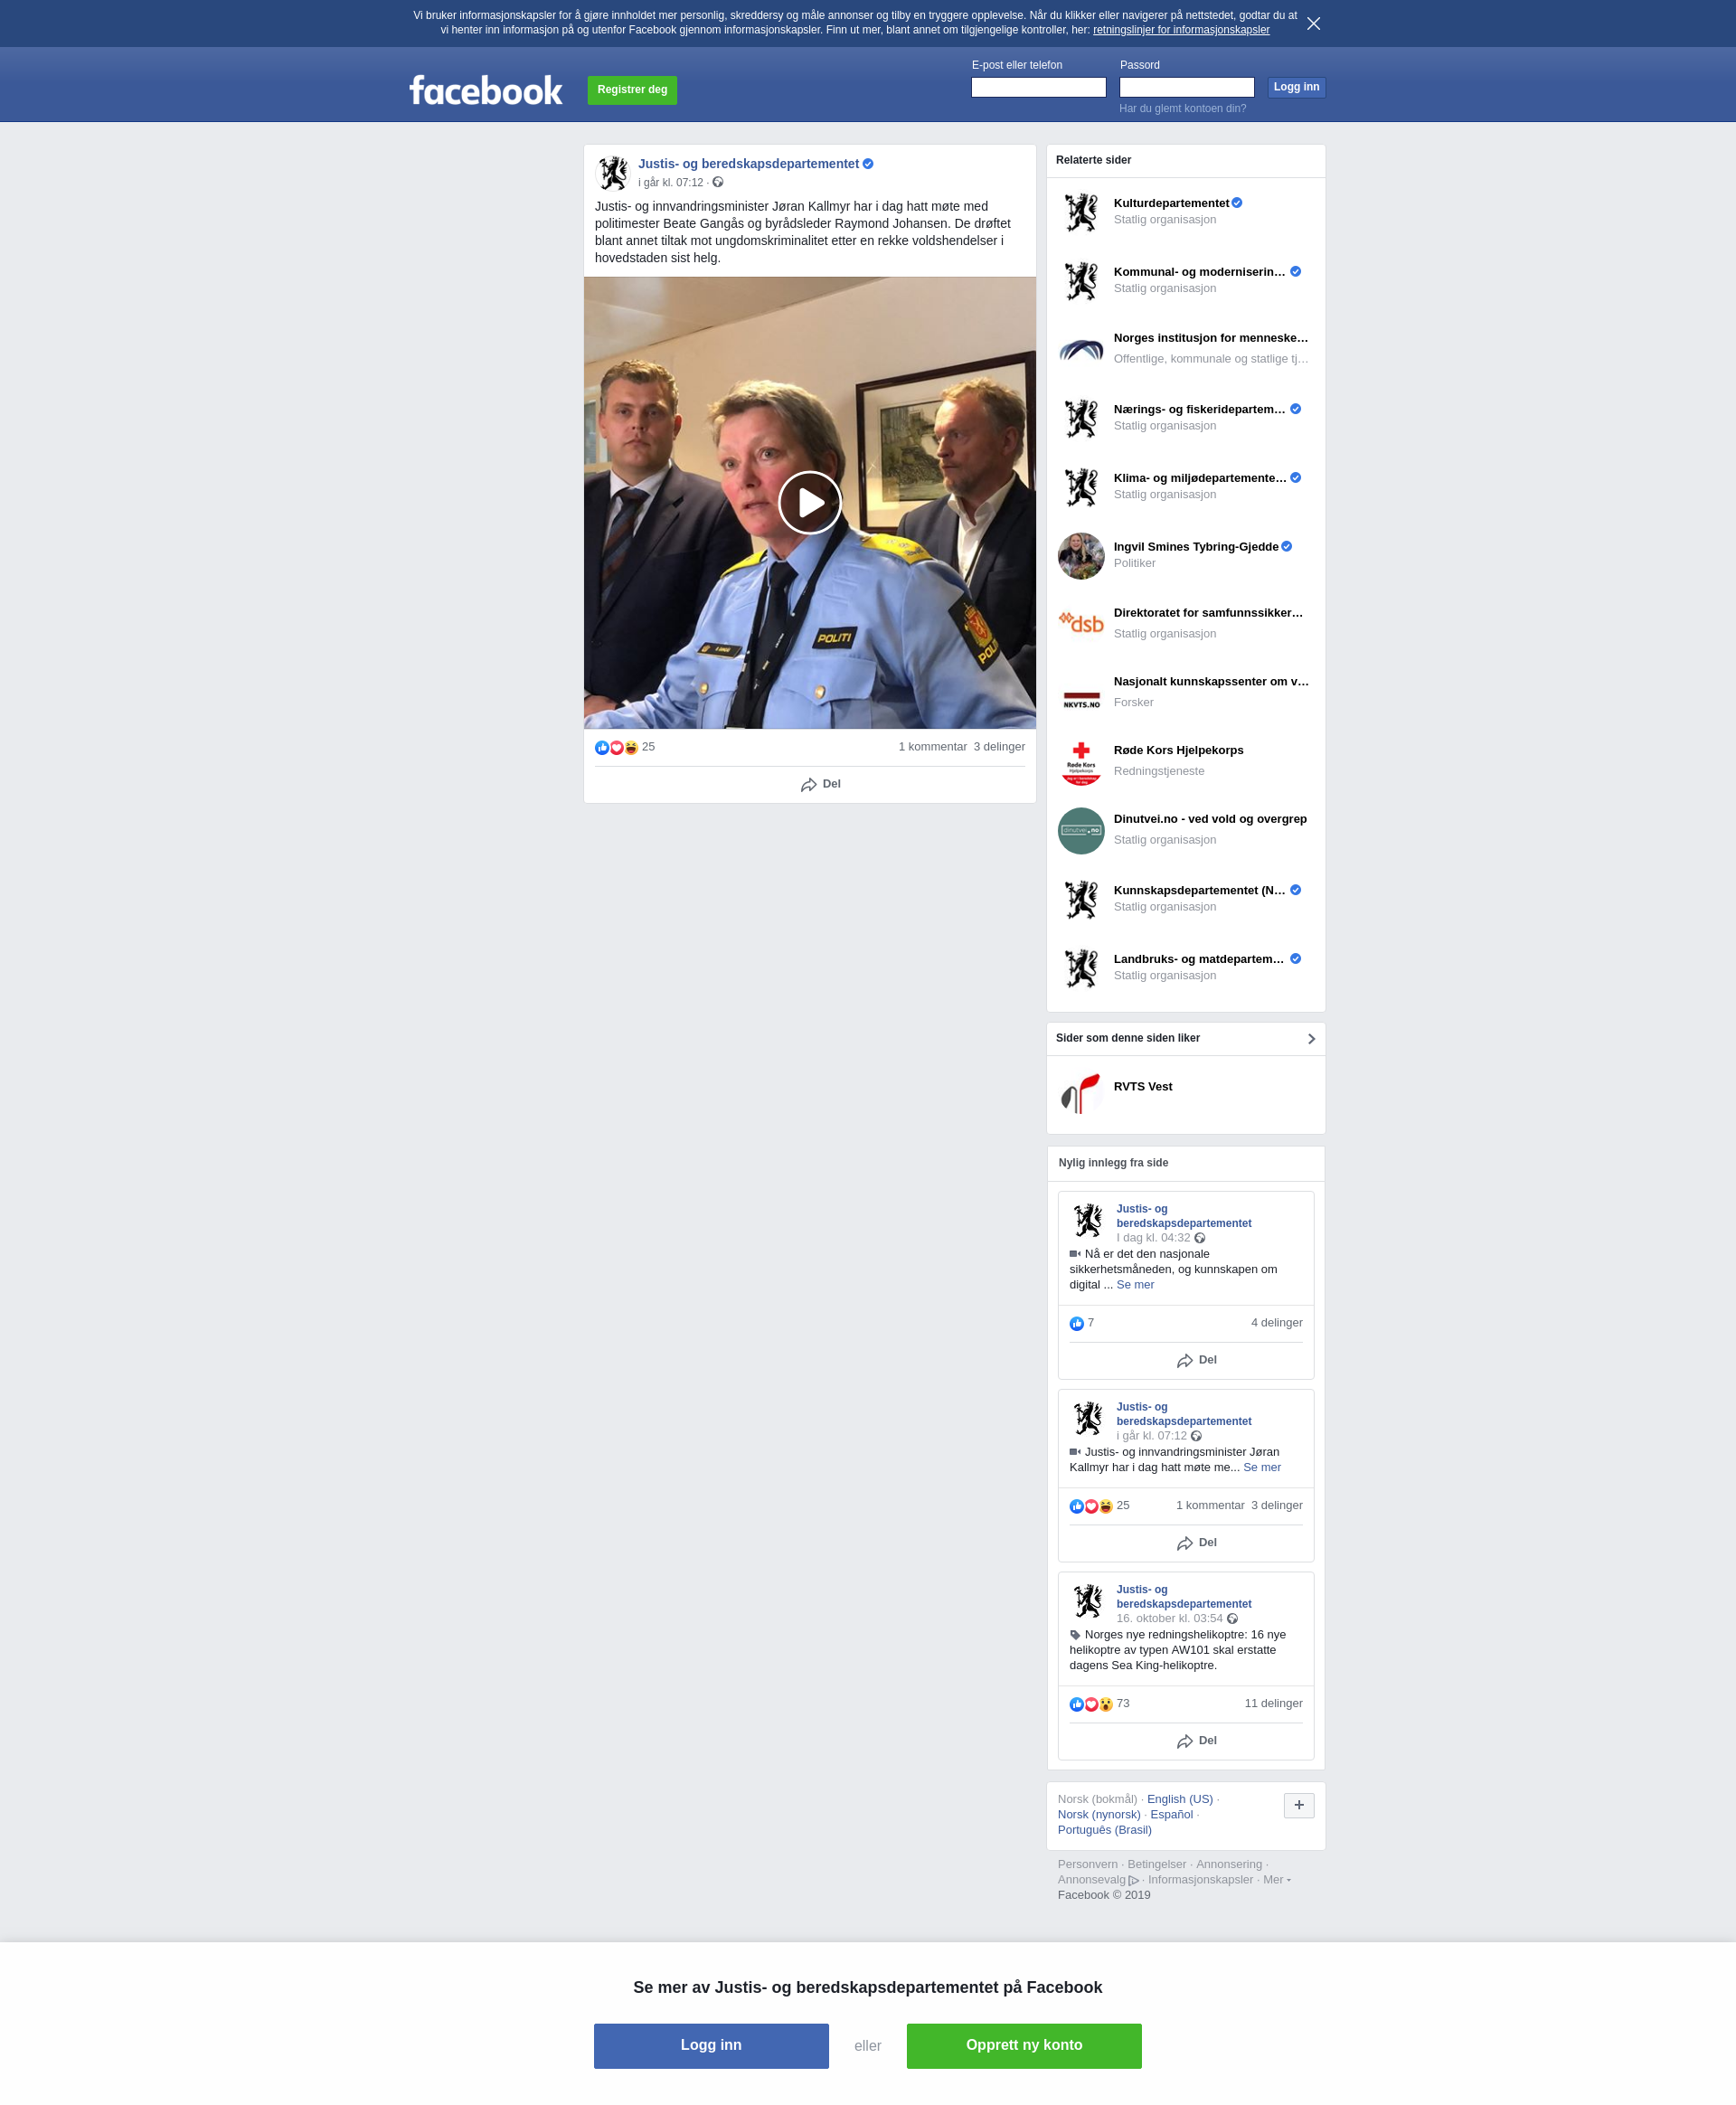Screen dimensions: 1736x2105
Task: Open 'Har du glemt kontoen din?' link
Action: [x=1182, y=108]
